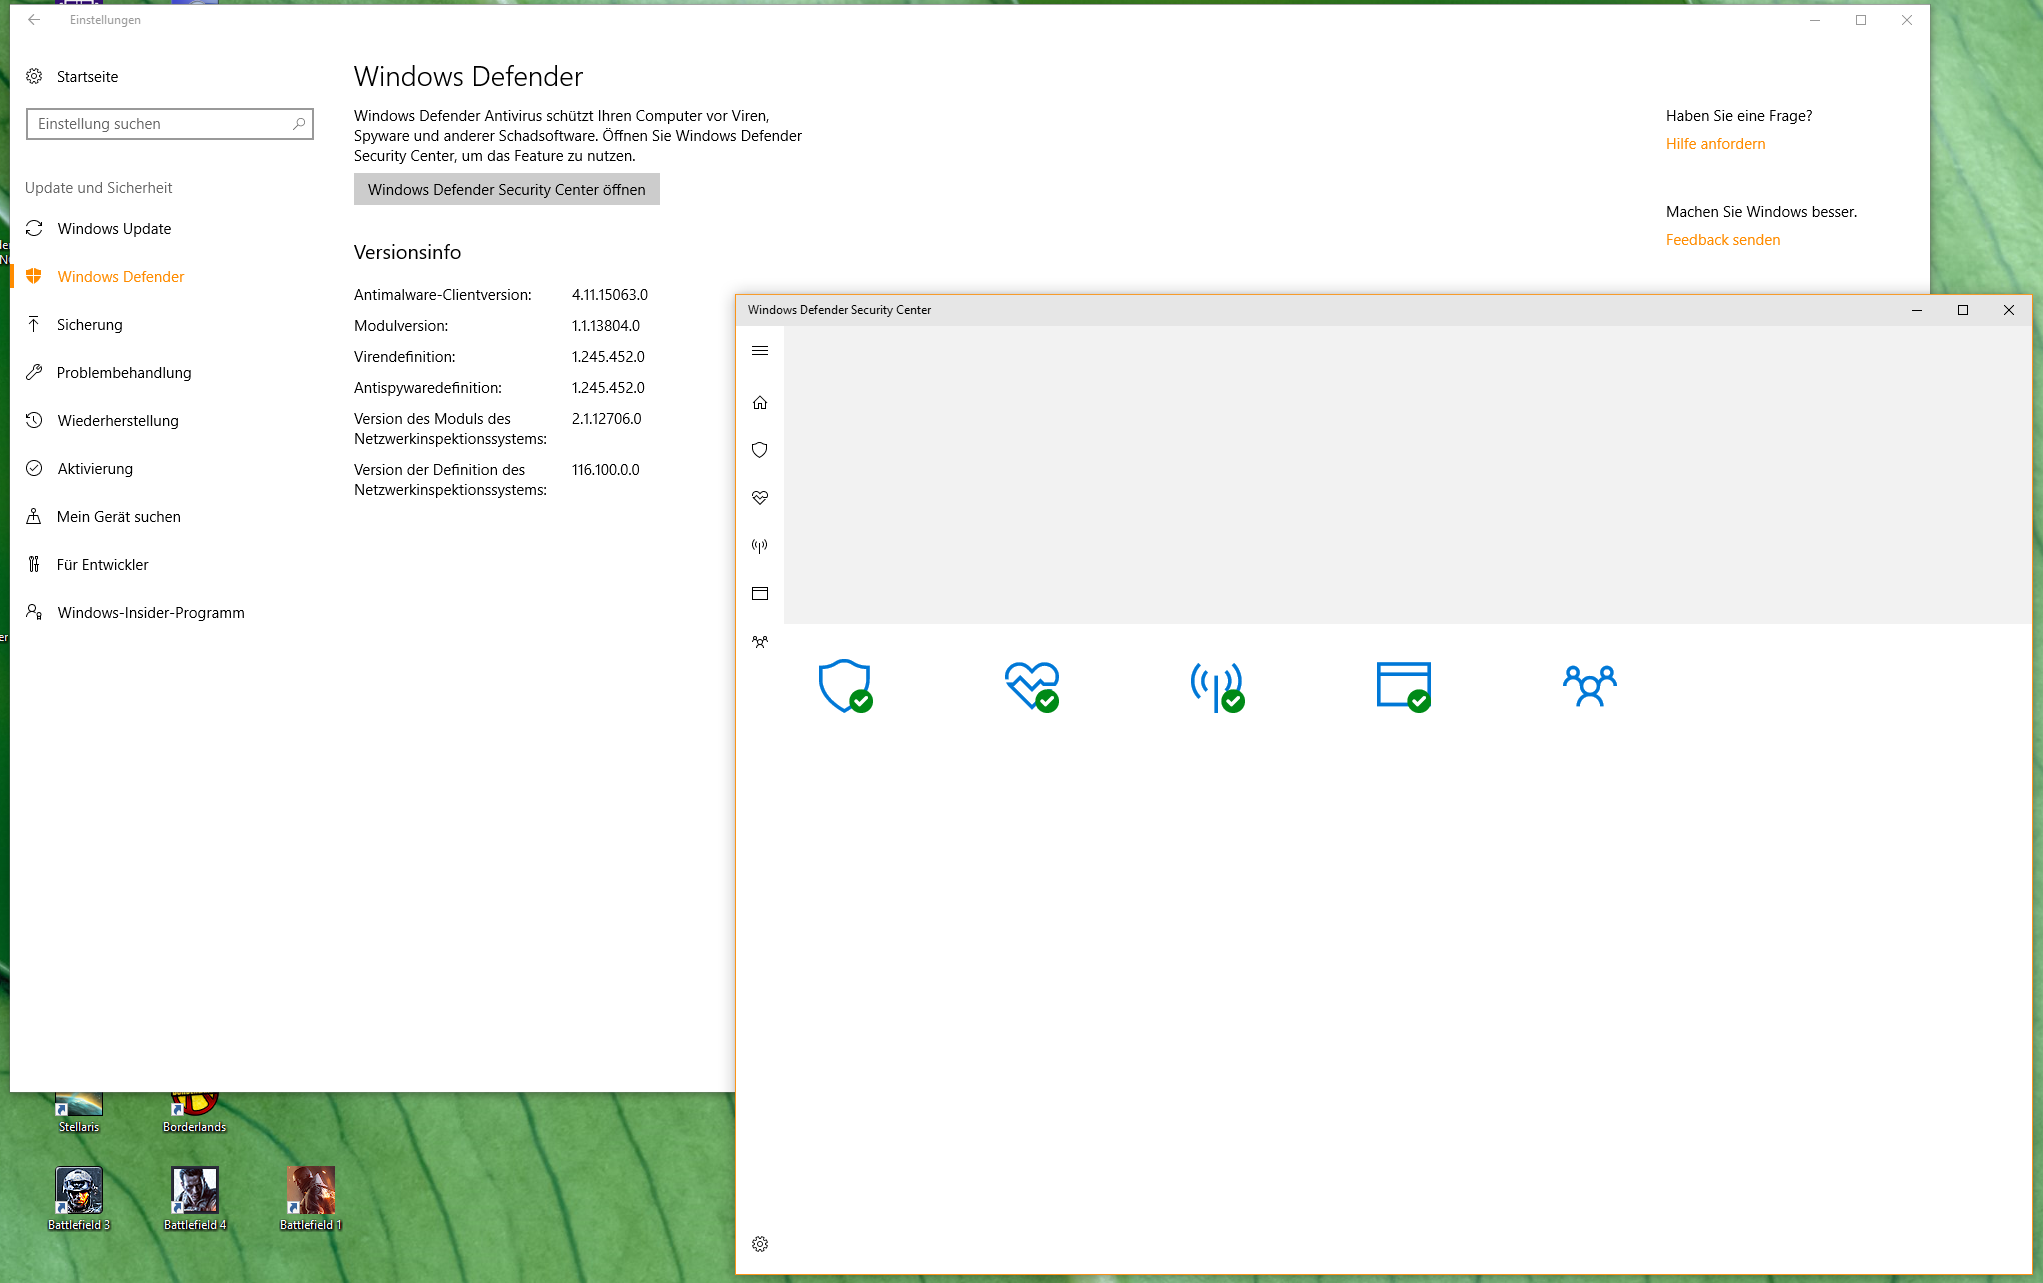Click network antenna icon in Security Center sidebar
The width and height of the screenshot is (2043, 1283).
click(x=760, y=546)
